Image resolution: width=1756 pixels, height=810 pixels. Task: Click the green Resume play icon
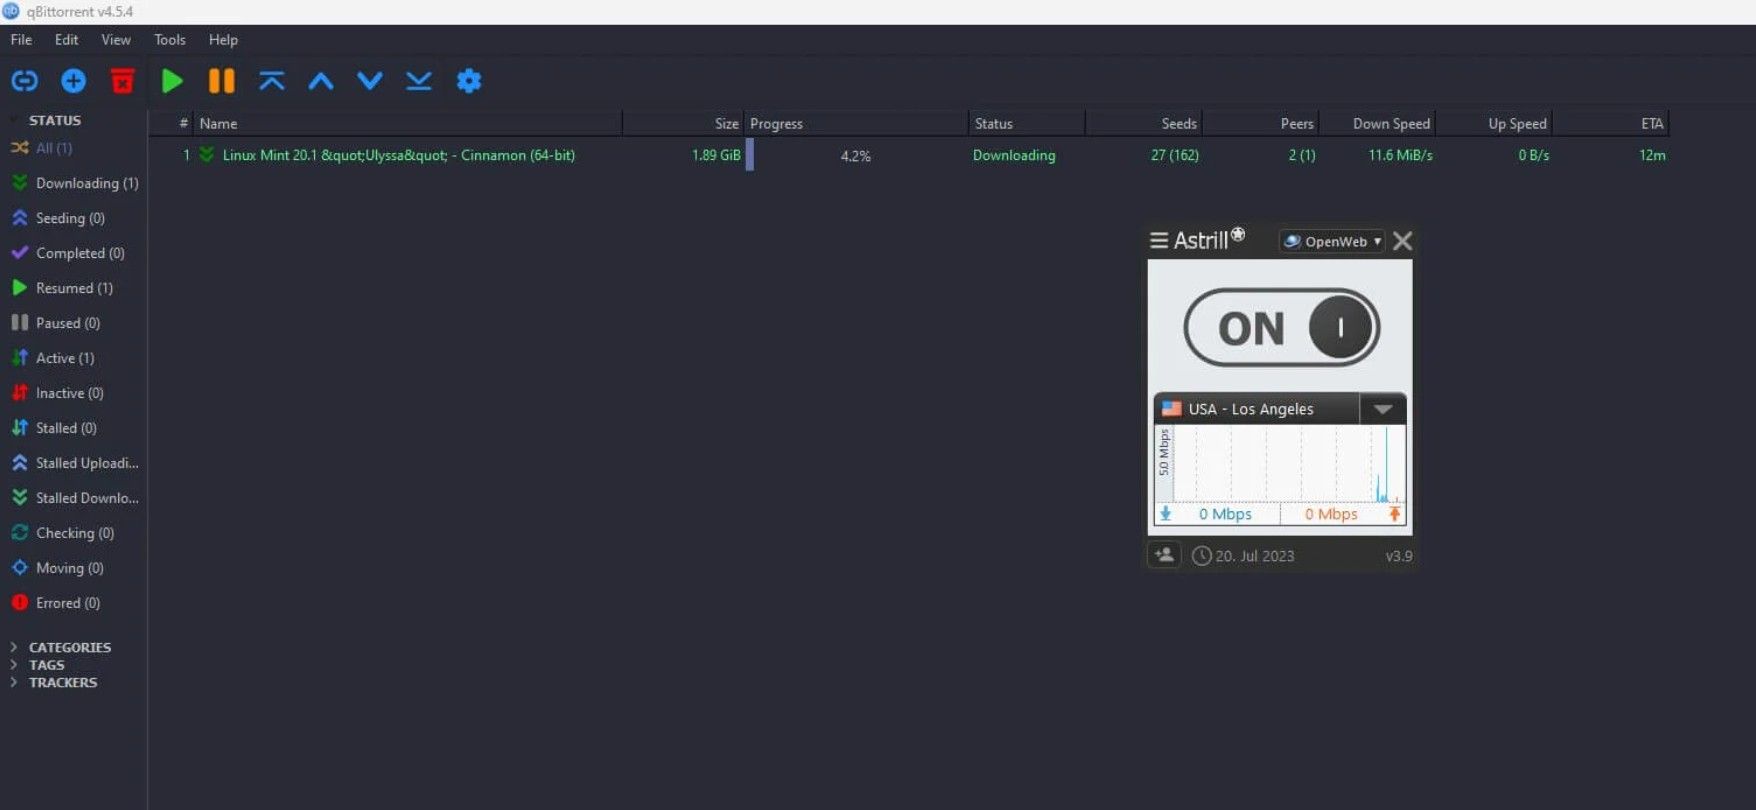point(172,81)
